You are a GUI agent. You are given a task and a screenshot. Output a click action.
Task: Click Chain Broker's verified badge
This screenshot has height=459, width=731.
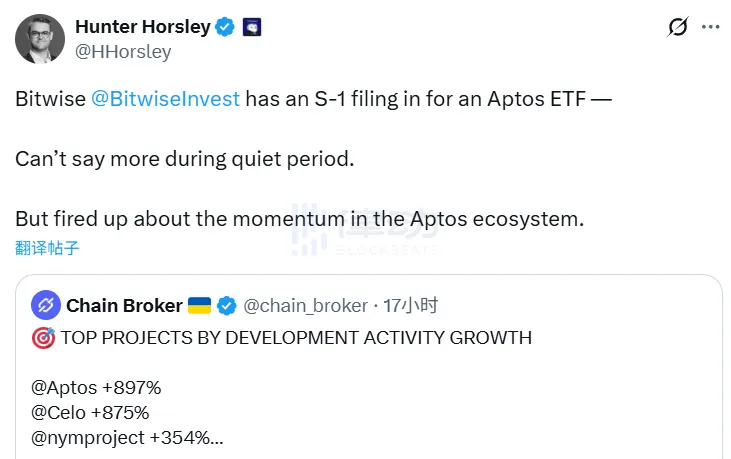pyautogui.click(x=228, y=305)
